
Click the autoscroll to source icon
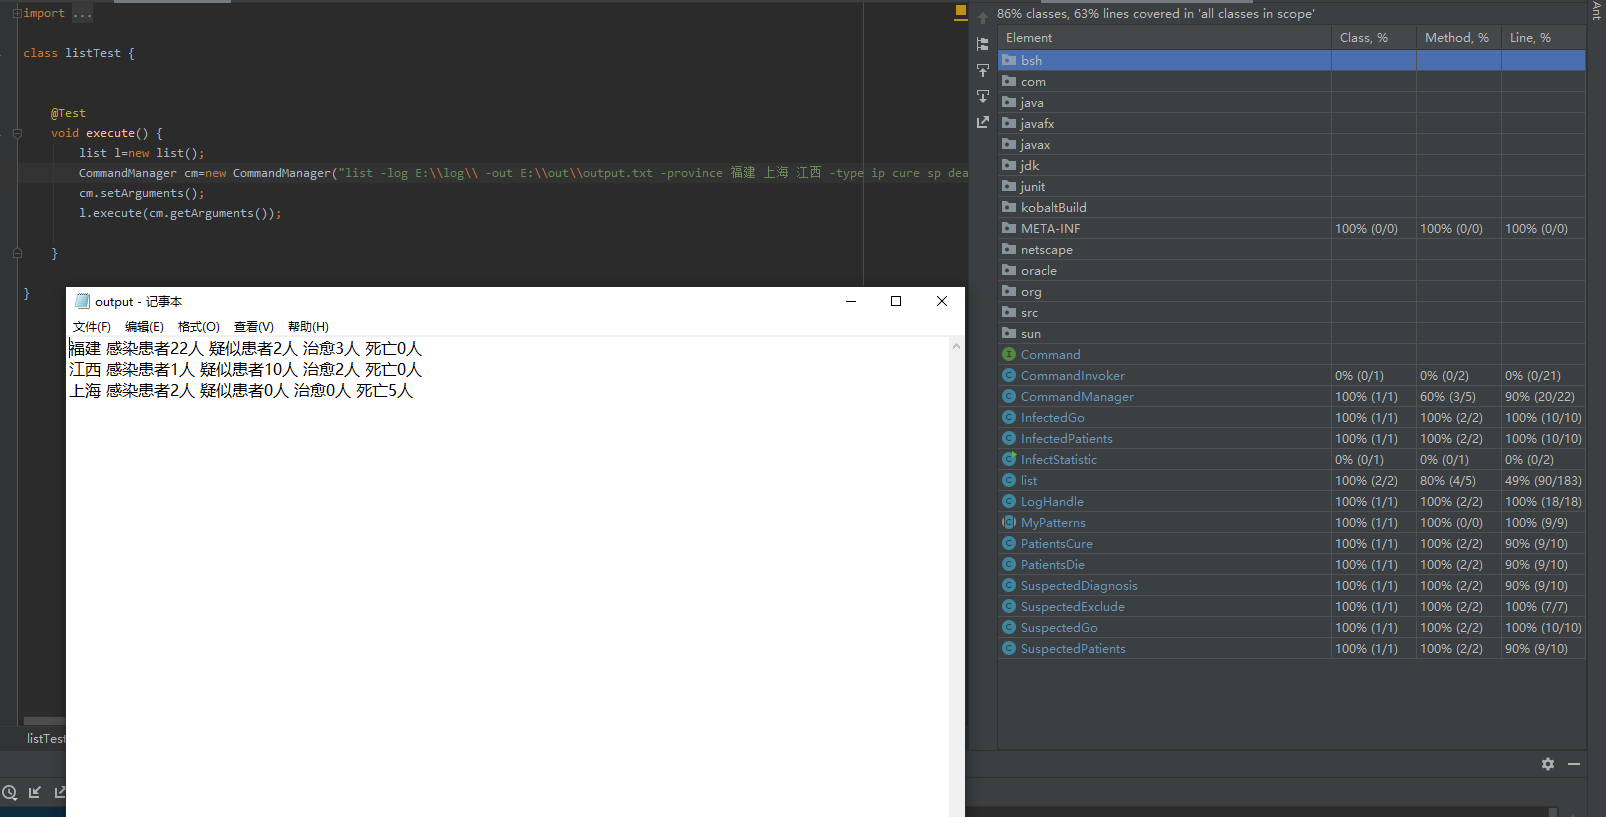coord(982,70)
